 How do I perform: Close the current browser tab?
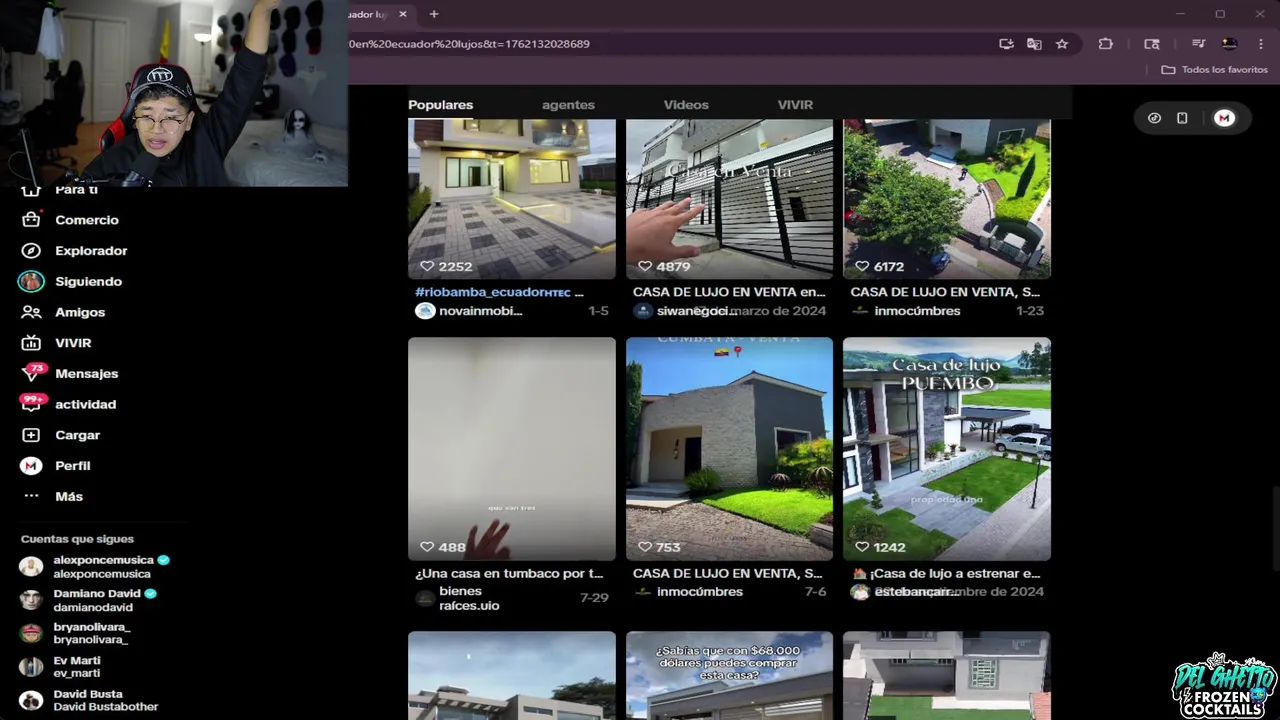pos(403,14)
